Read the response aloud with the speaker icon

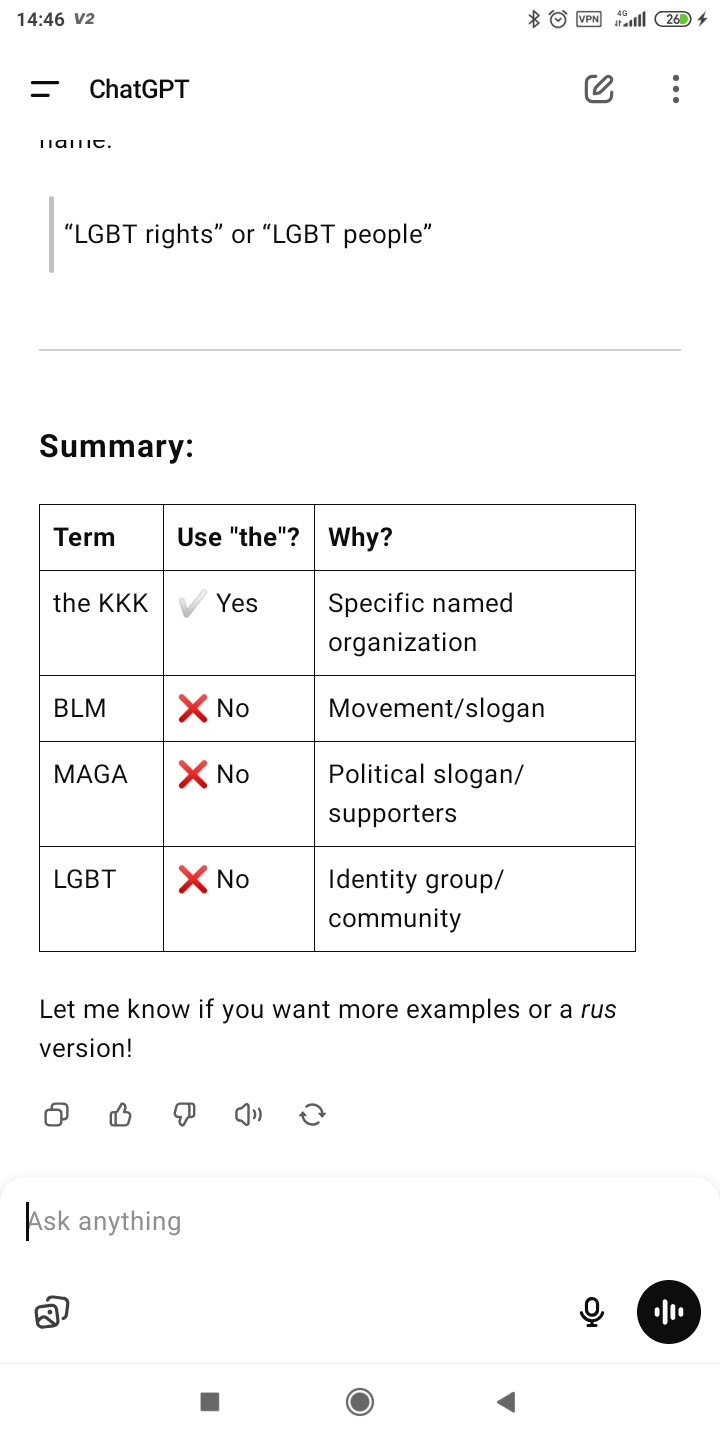coord(248,1114)
